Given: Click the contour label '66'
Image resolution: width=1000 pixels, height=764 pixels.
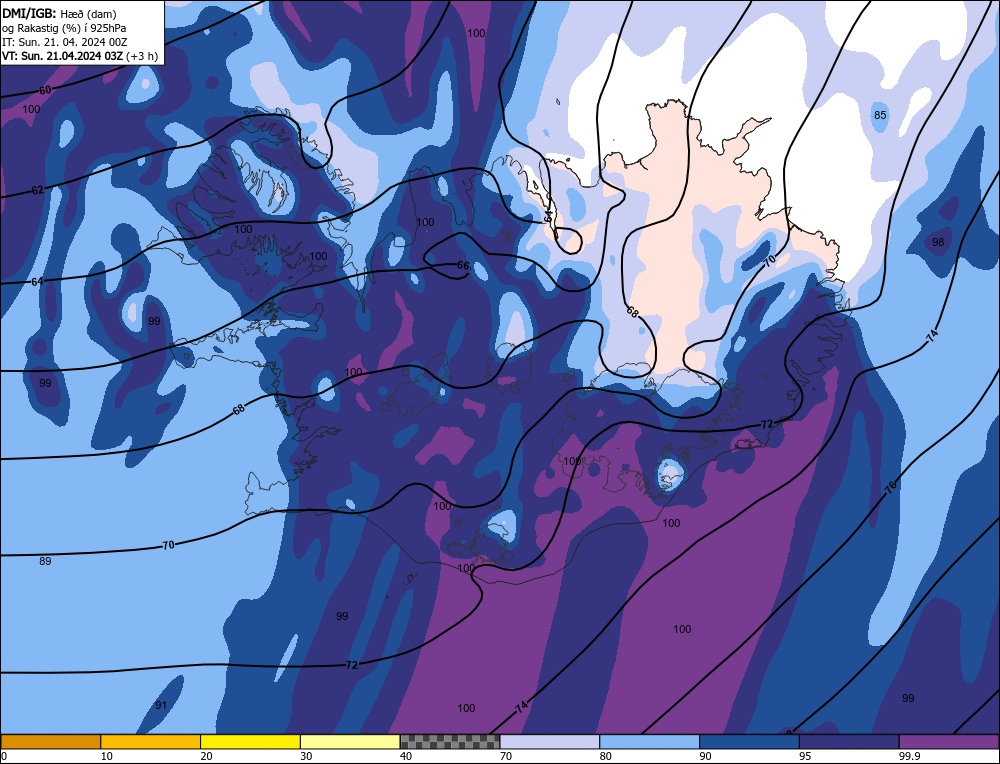Looking at the screenshot, I should [464, 265].
